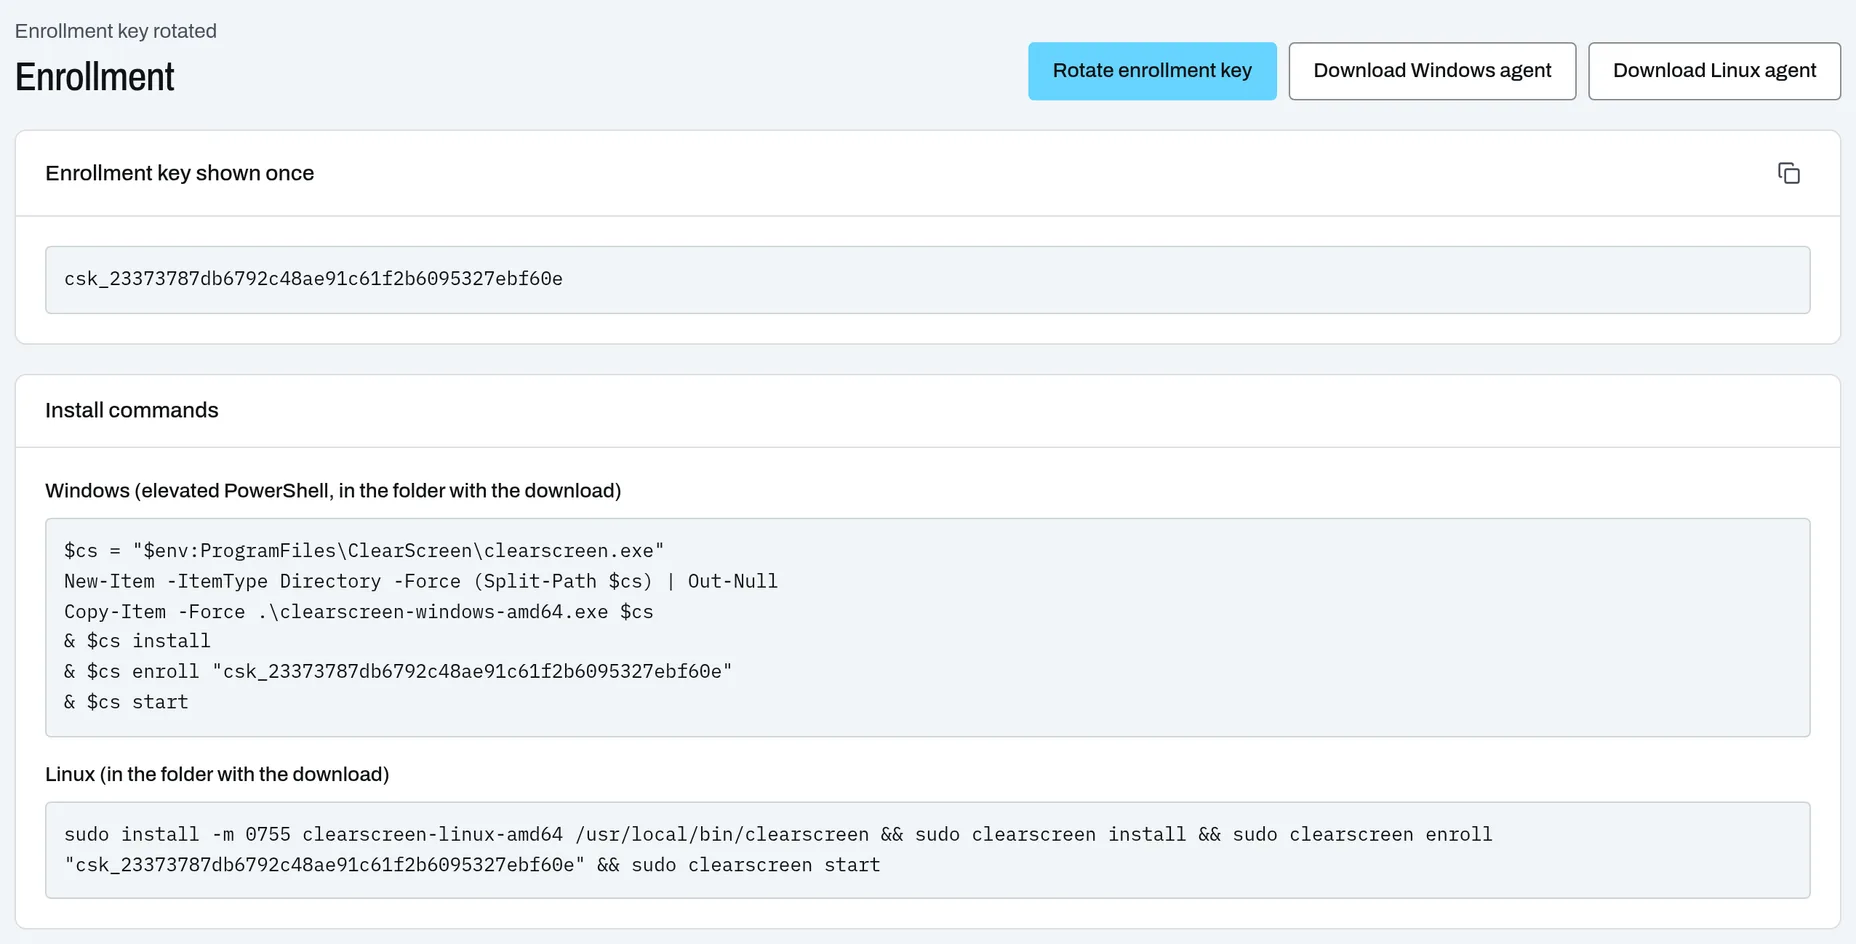Click the 'Enrollment key rotated' status text

116,31
